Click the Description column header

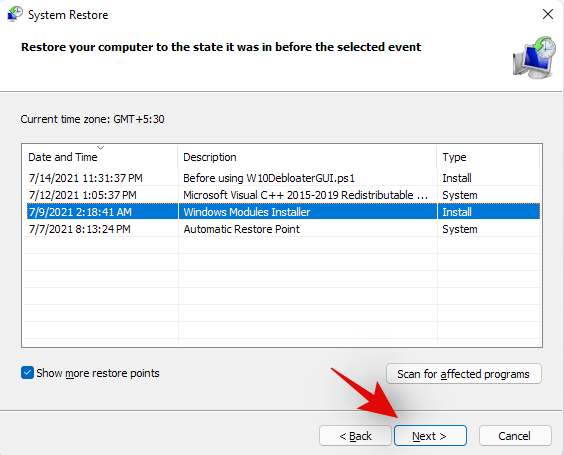[308, 157]
